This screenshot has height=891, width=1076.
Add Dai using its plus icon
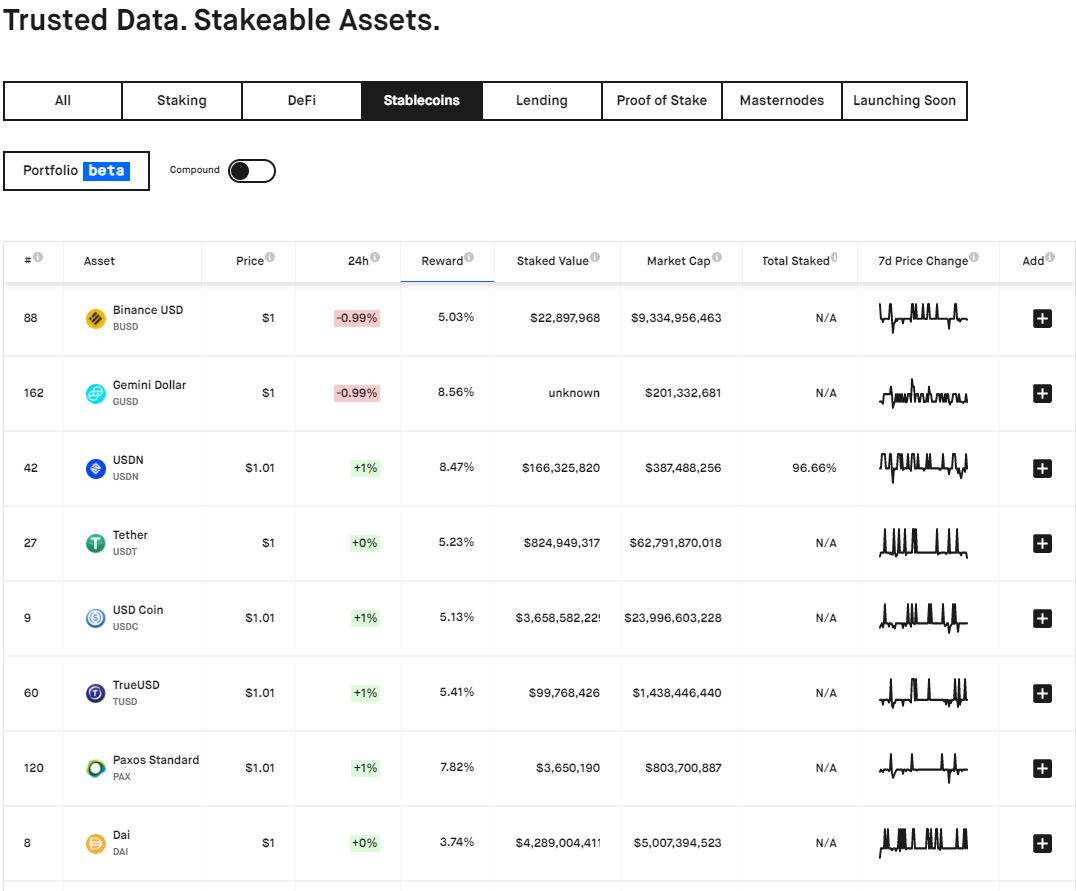coord(1042,843)
